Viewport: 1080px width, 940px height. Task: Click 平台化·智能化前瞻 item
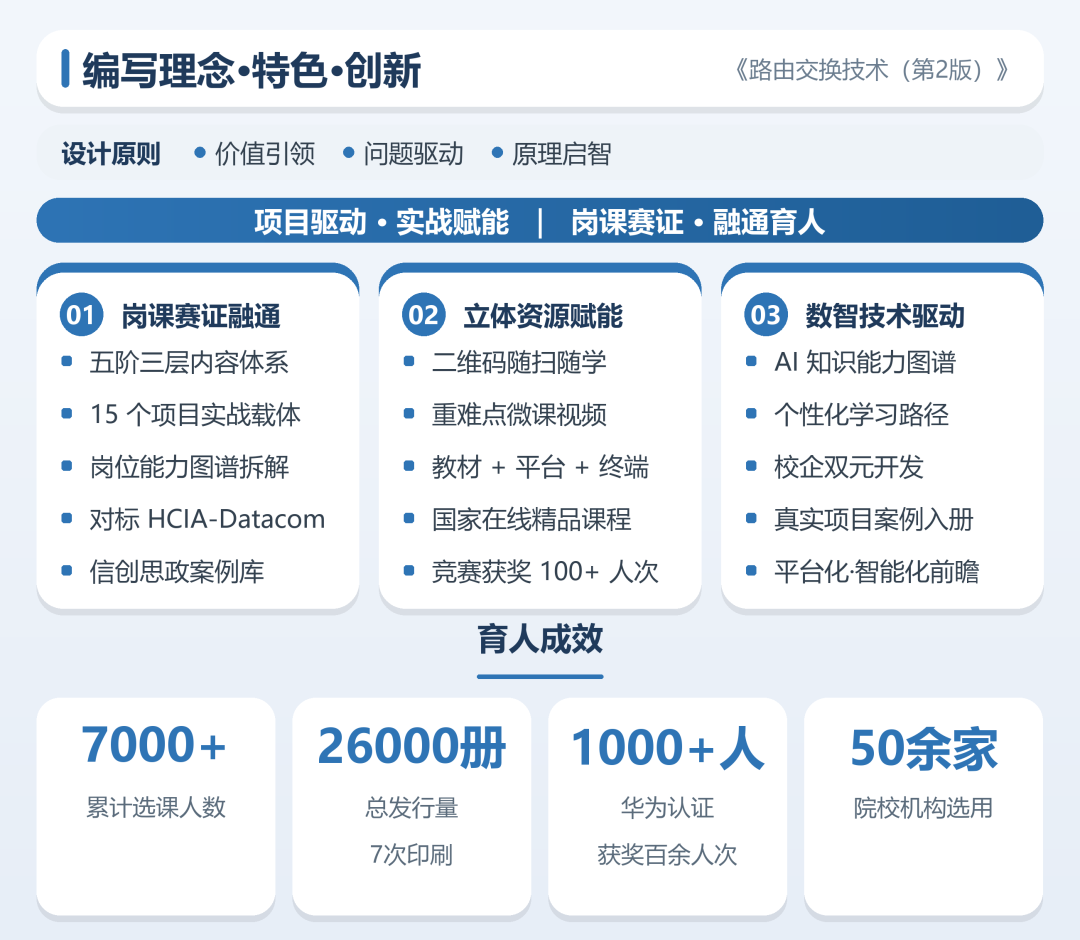(x=877, y=572)
